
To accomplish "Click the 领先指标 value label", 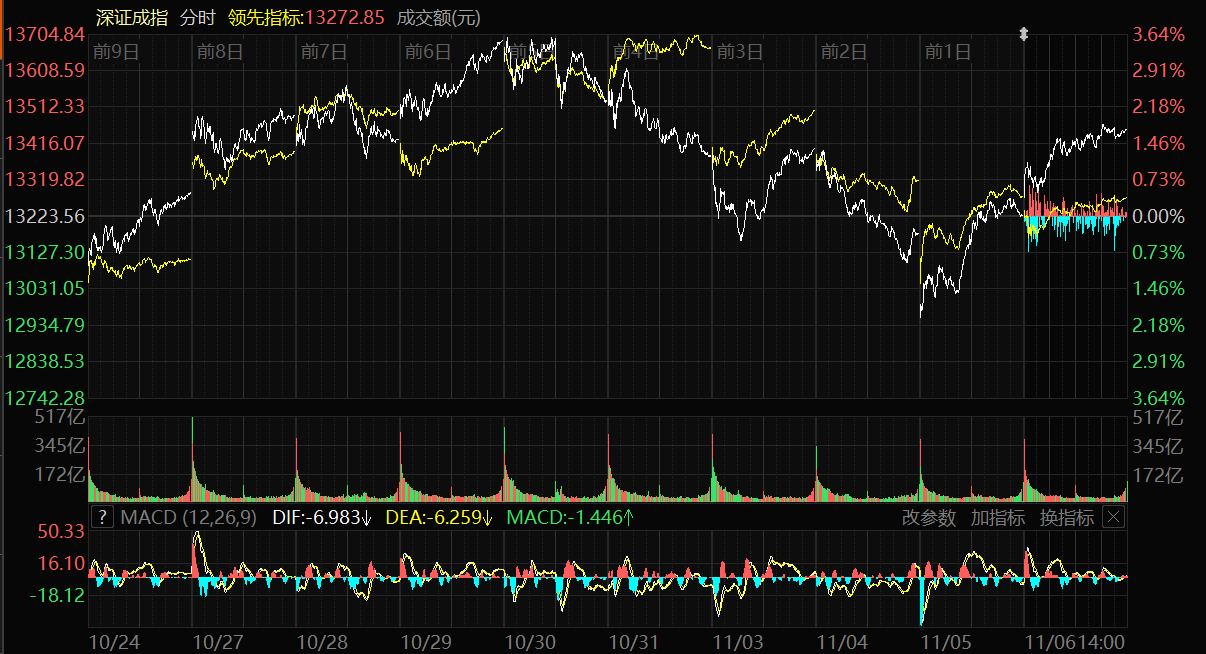I will [x=306, y=17].
